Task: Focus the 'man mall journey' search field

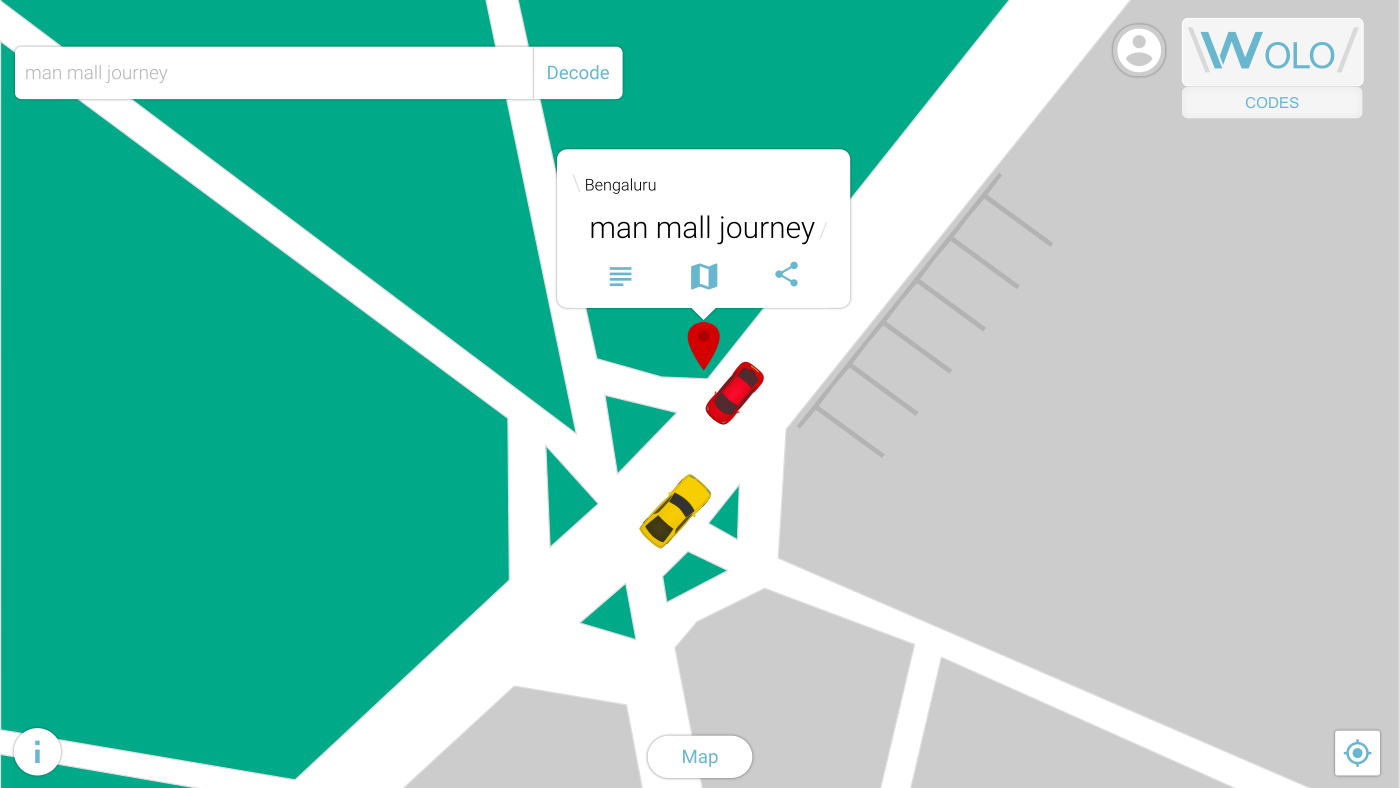Action: point(274,73)
